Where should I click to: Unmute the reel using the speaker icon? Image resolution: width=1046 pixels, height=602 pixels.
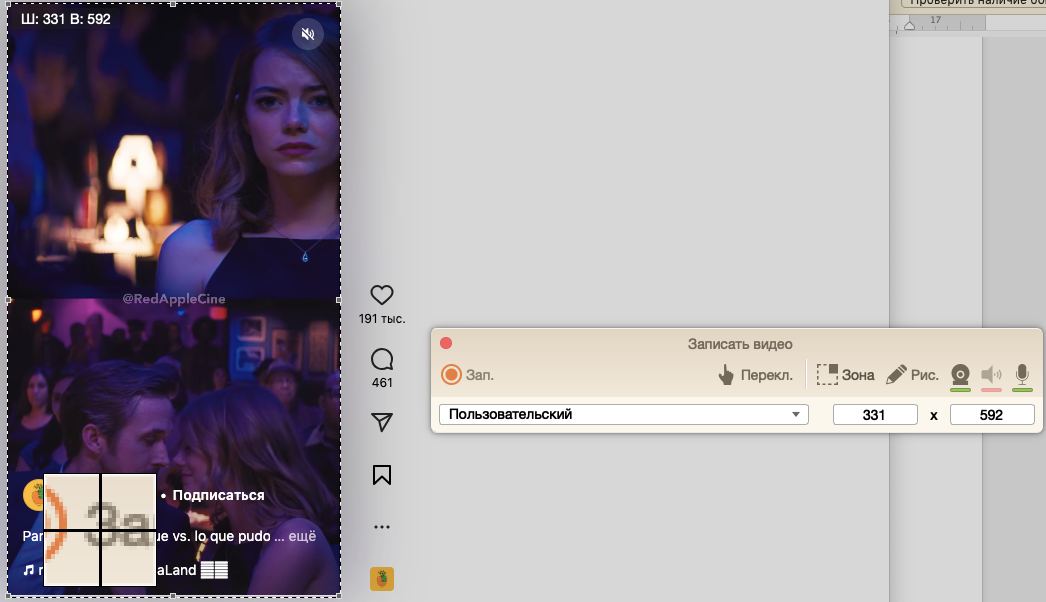point(308,34)
